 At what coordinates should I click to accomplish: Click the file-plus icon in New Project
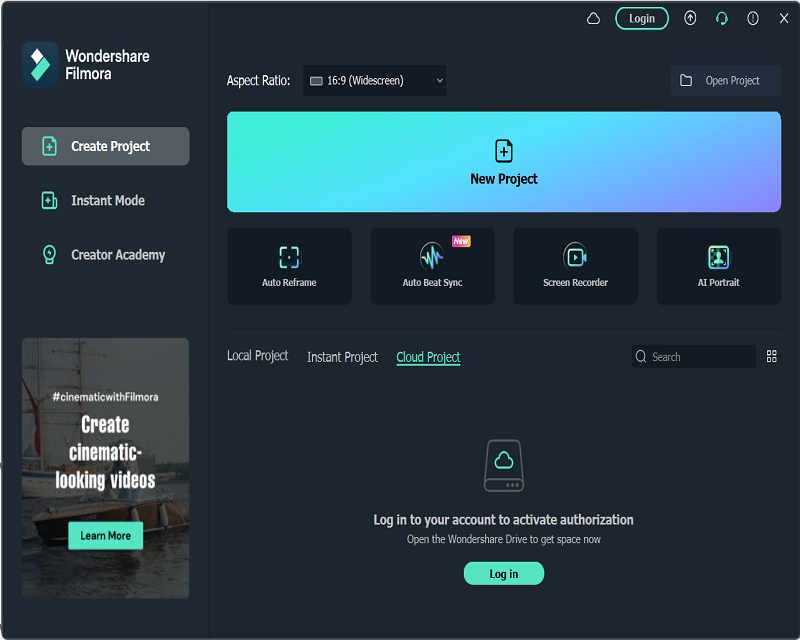tap(504, 151)
